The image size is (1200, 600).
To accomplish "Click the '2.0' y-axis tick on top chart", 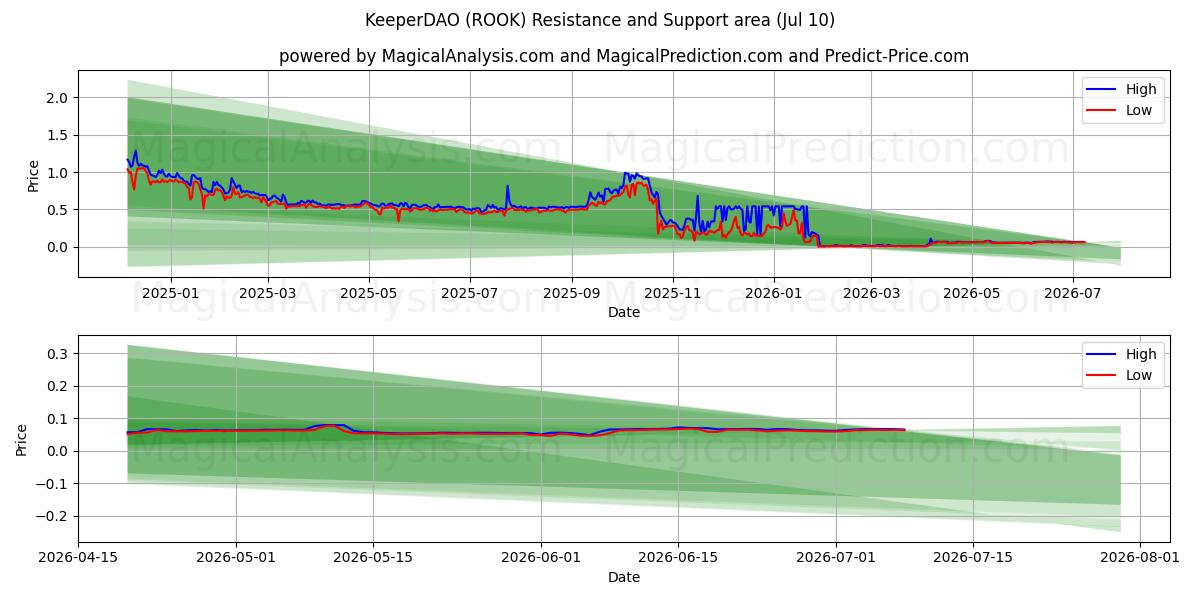I will click(59, 98).
